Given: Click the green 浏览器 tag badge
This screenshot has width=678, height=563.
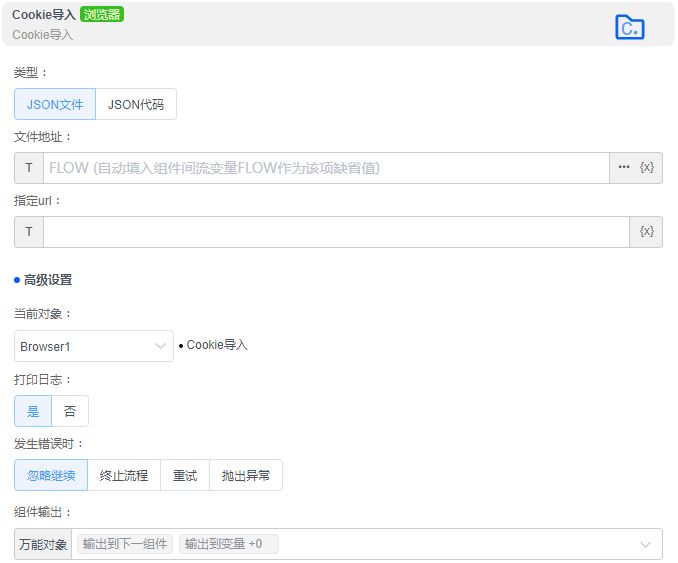Looking at the screenshot, I should (x=102, y=14).
